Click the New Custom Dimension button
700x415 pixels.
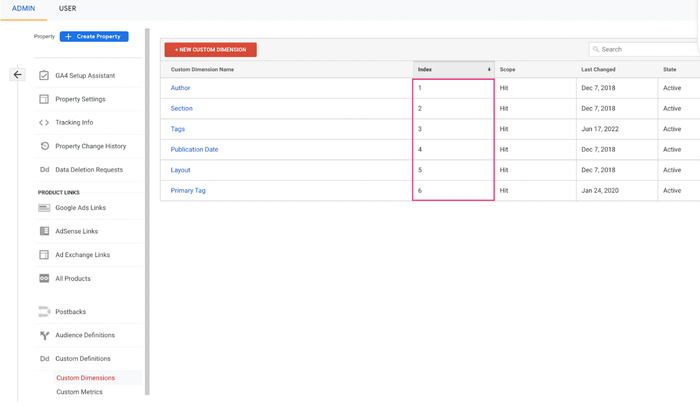coord(210,49)
